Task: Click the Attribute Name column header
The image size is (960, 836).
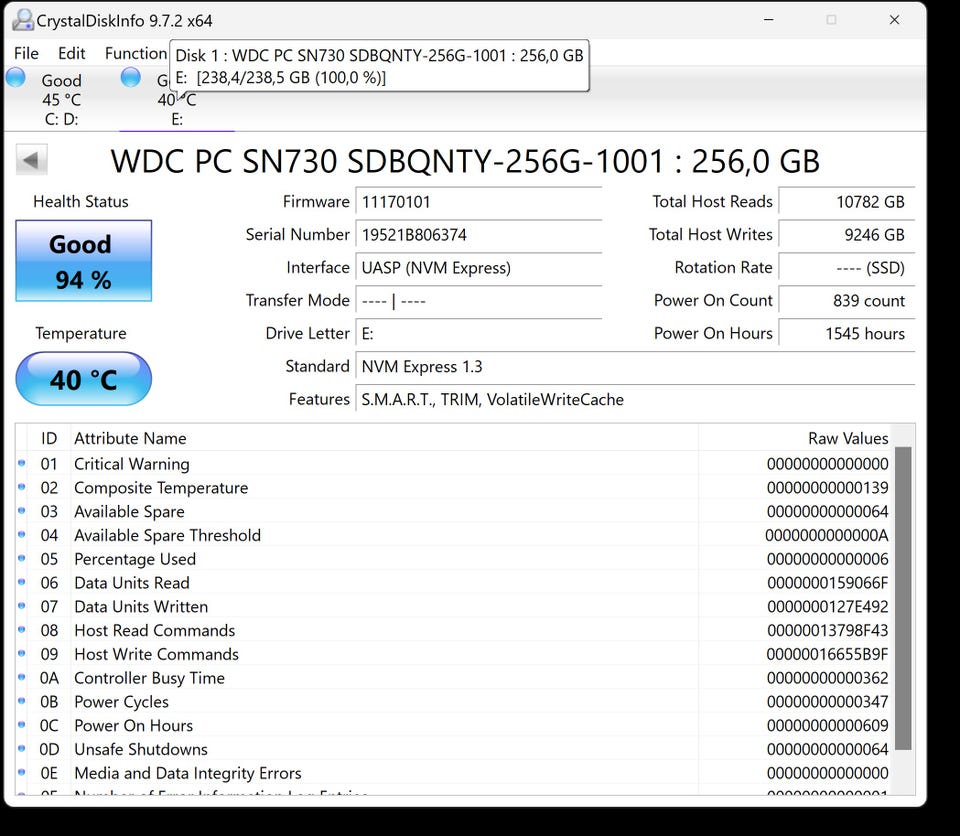Action: pyautogui.click(x=130, y=438)
